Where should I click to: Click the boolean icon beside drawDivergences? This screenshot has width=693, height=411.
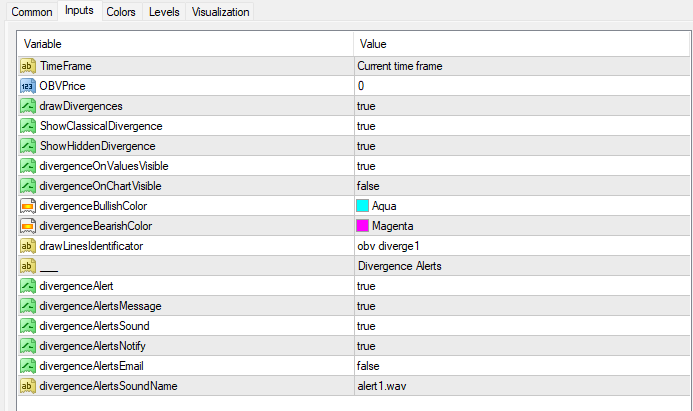tap(28, 106)
